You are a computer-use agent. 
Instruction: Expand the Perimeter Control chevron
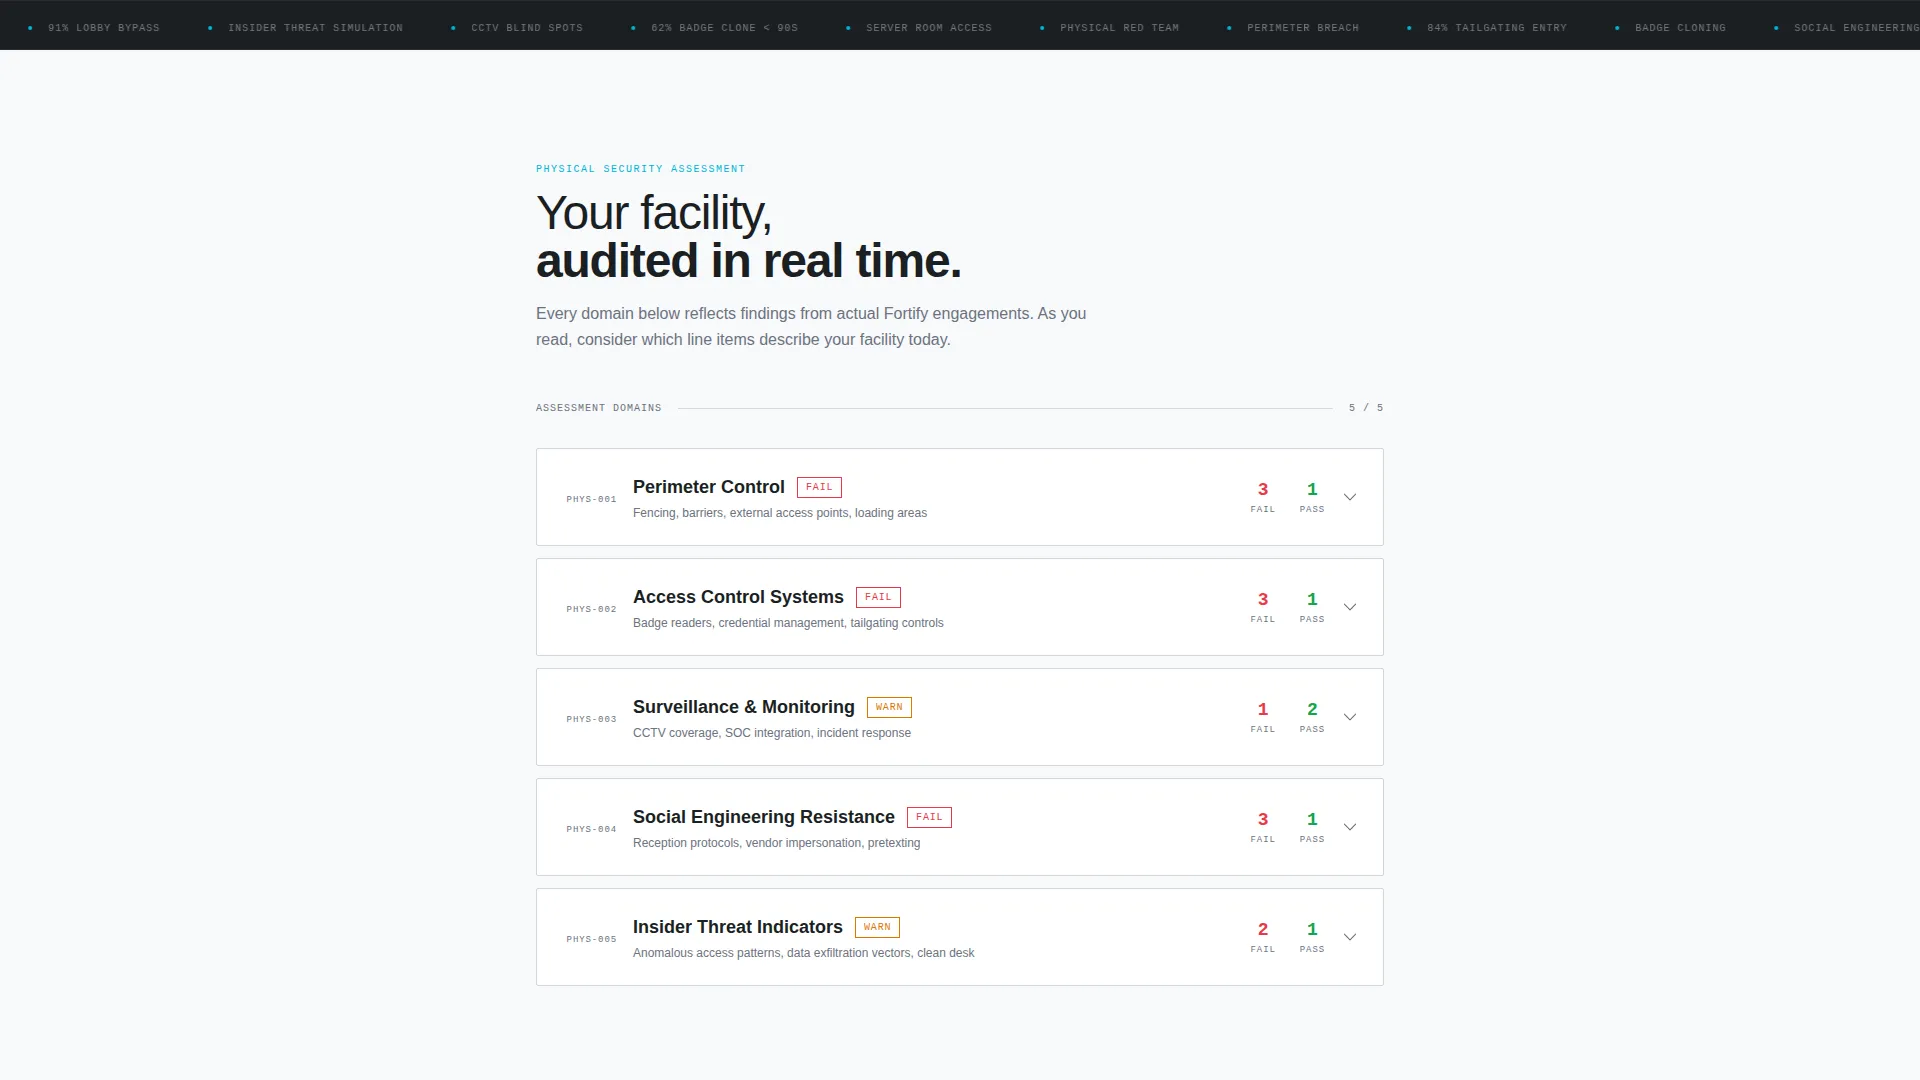(x=1350, y=497)
